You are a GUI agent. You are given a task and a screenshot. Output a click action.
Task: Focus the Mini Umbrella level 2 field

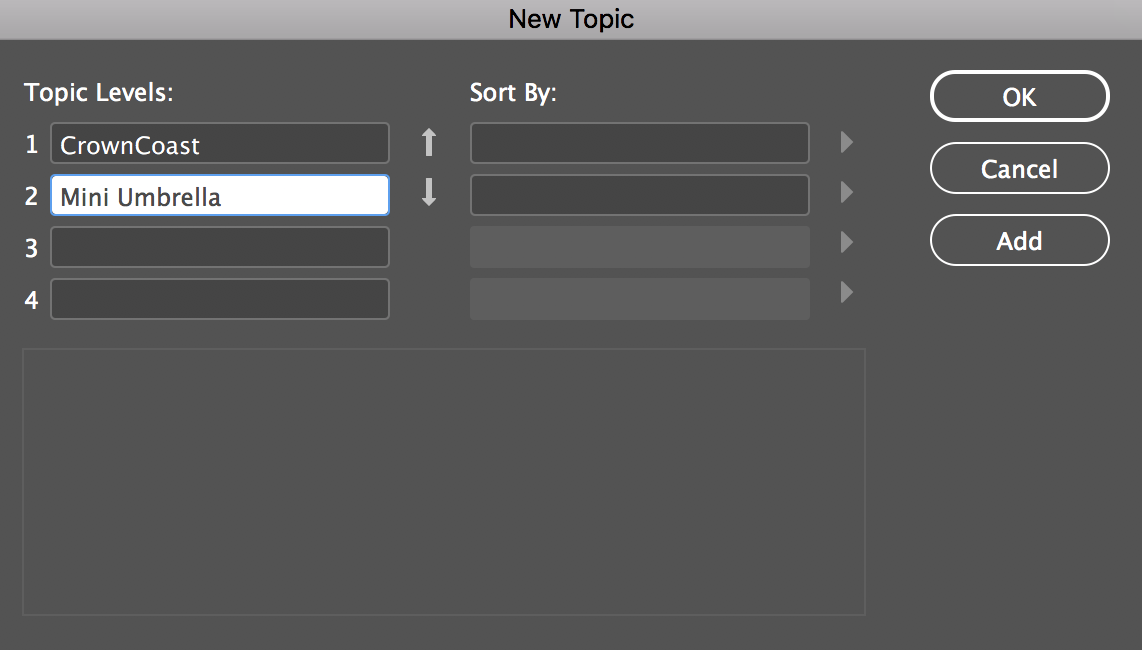[x=219, y=196]
